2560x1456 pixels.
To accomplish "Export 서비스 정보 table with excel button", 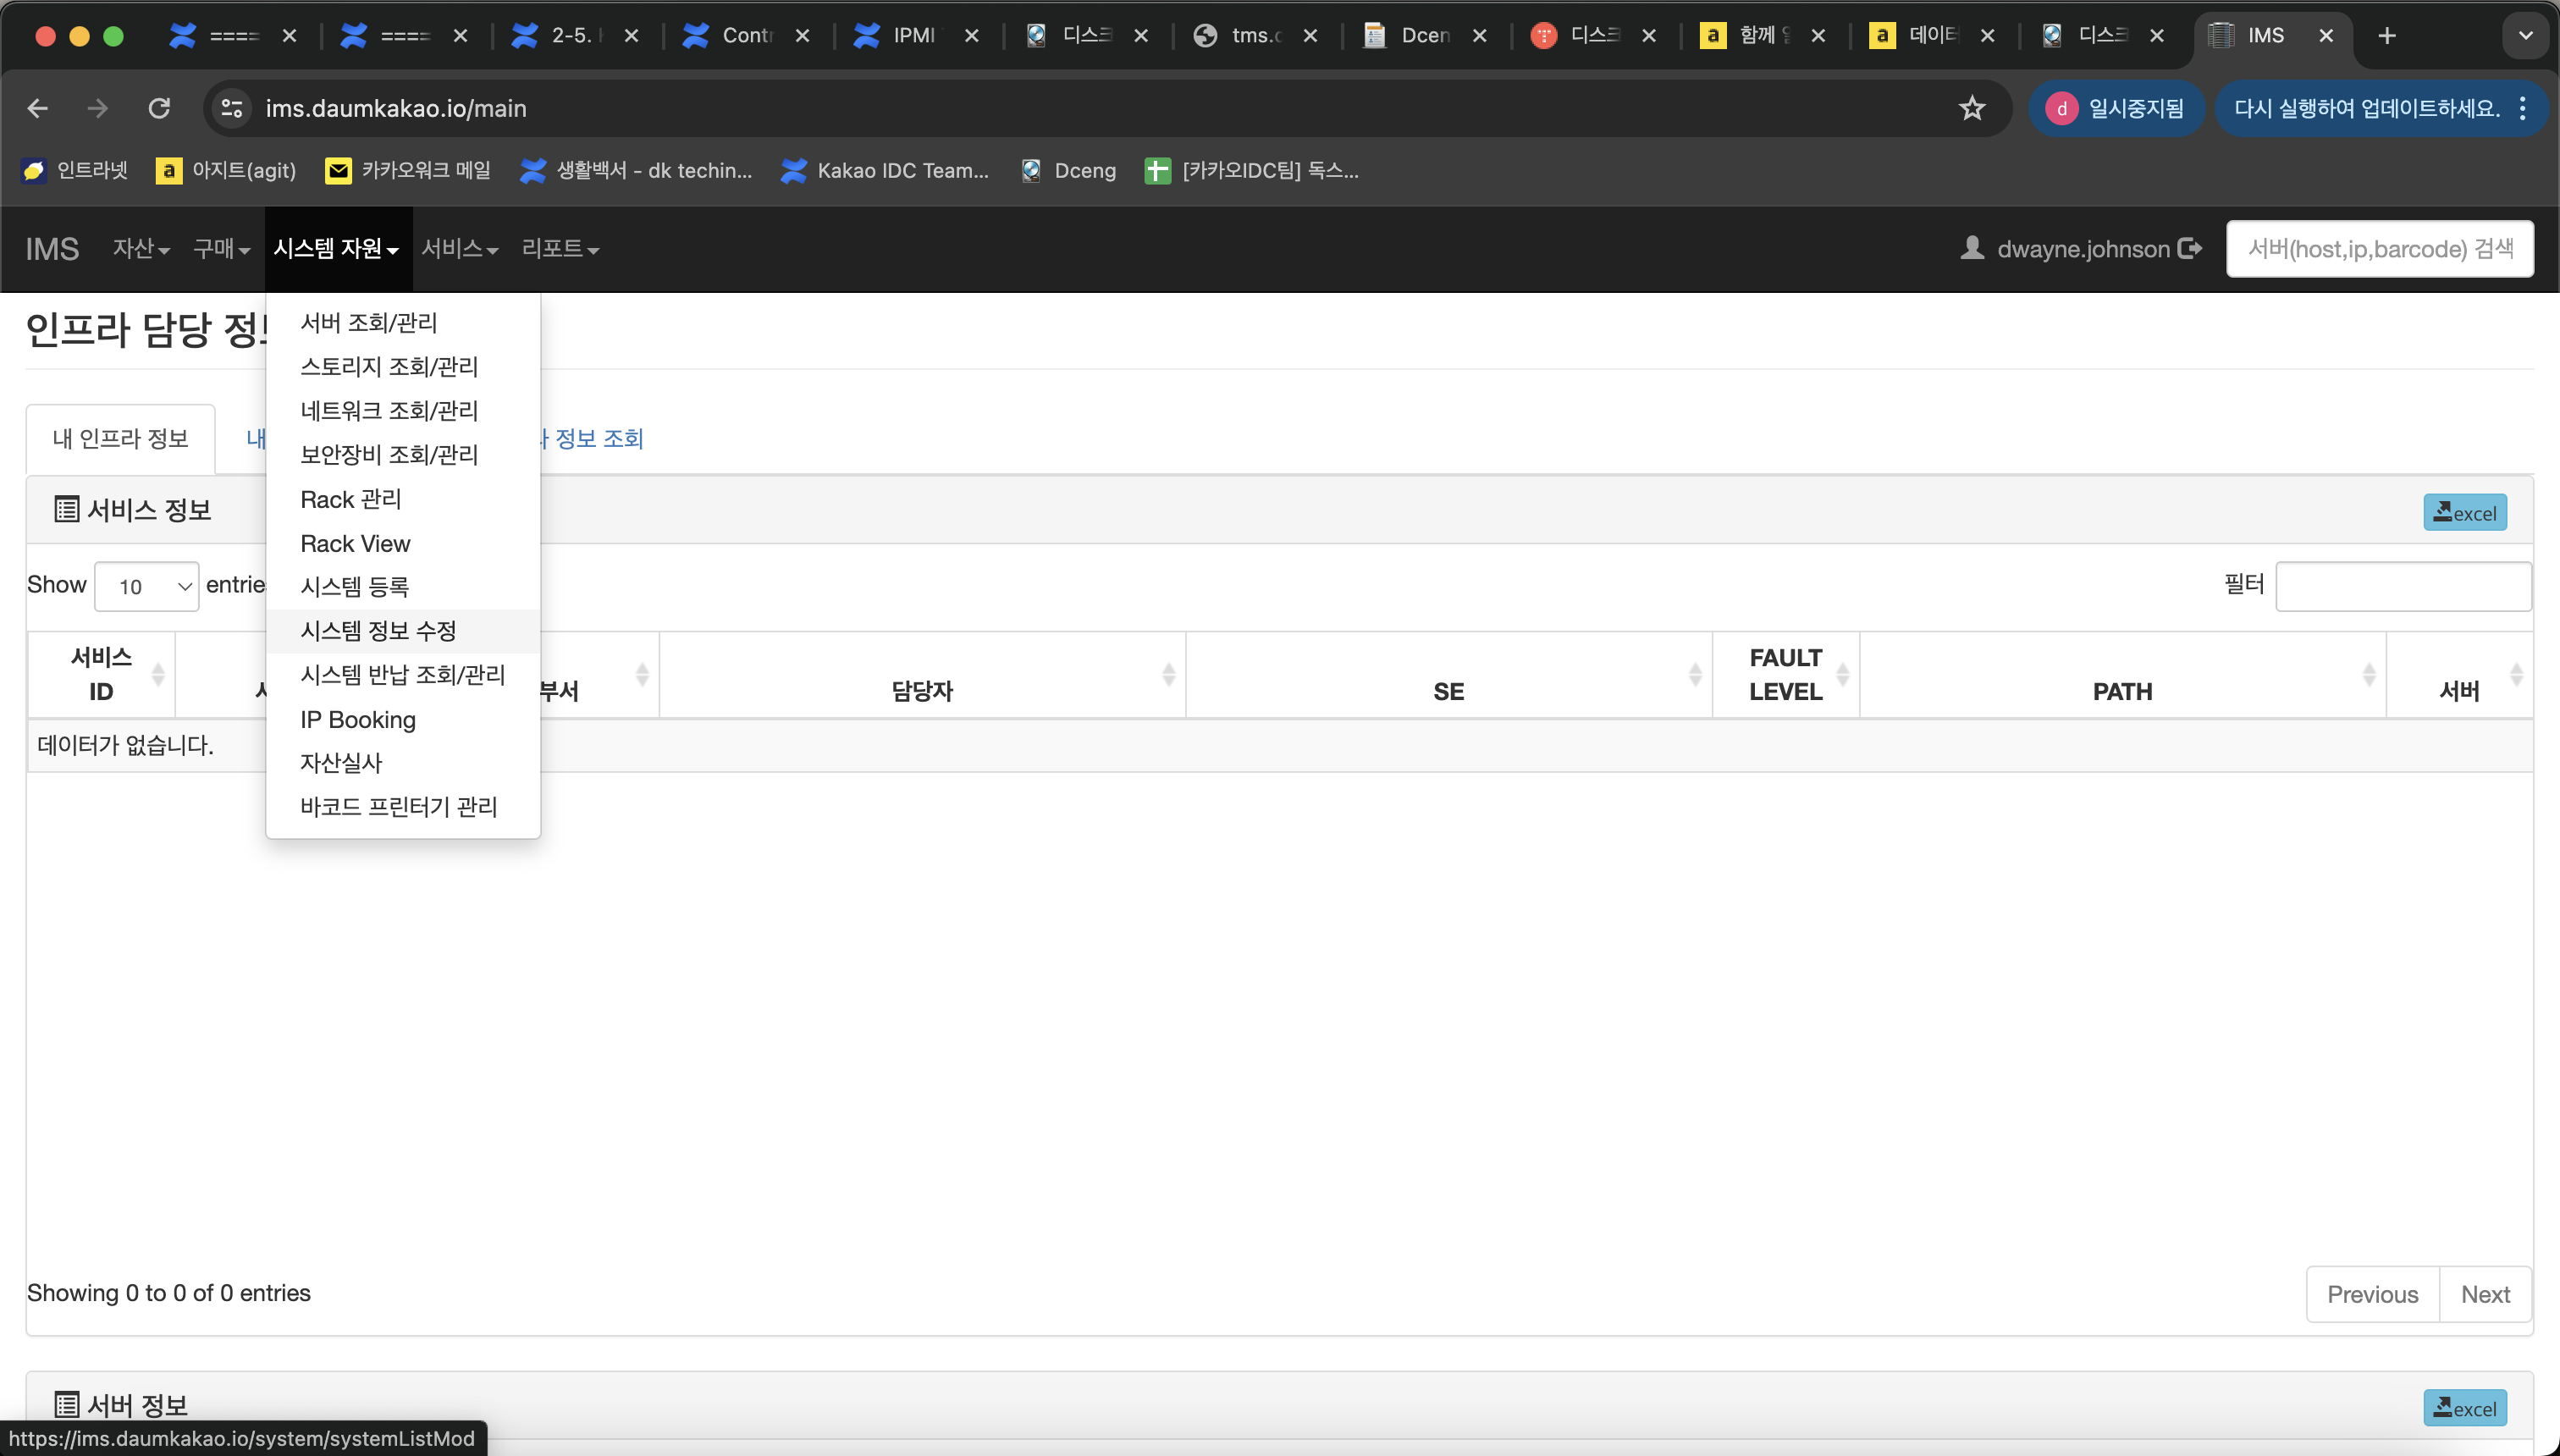I will click(2465, 512).
